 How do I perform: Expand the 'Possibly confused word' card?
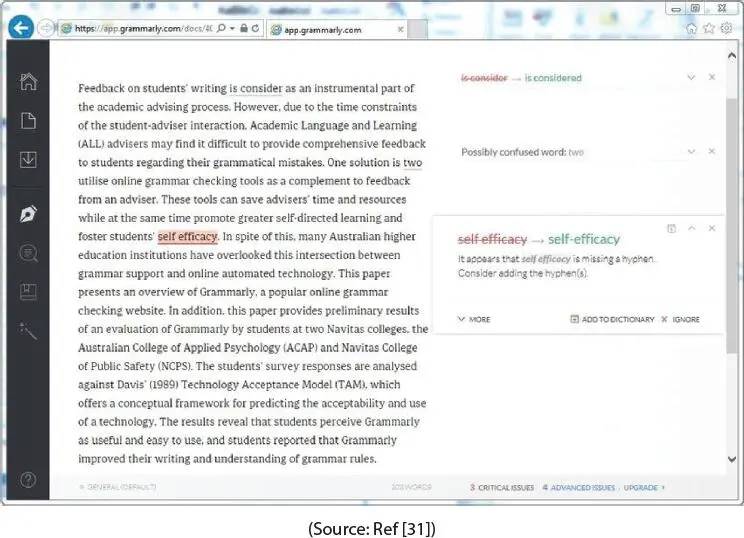point(692,151)
